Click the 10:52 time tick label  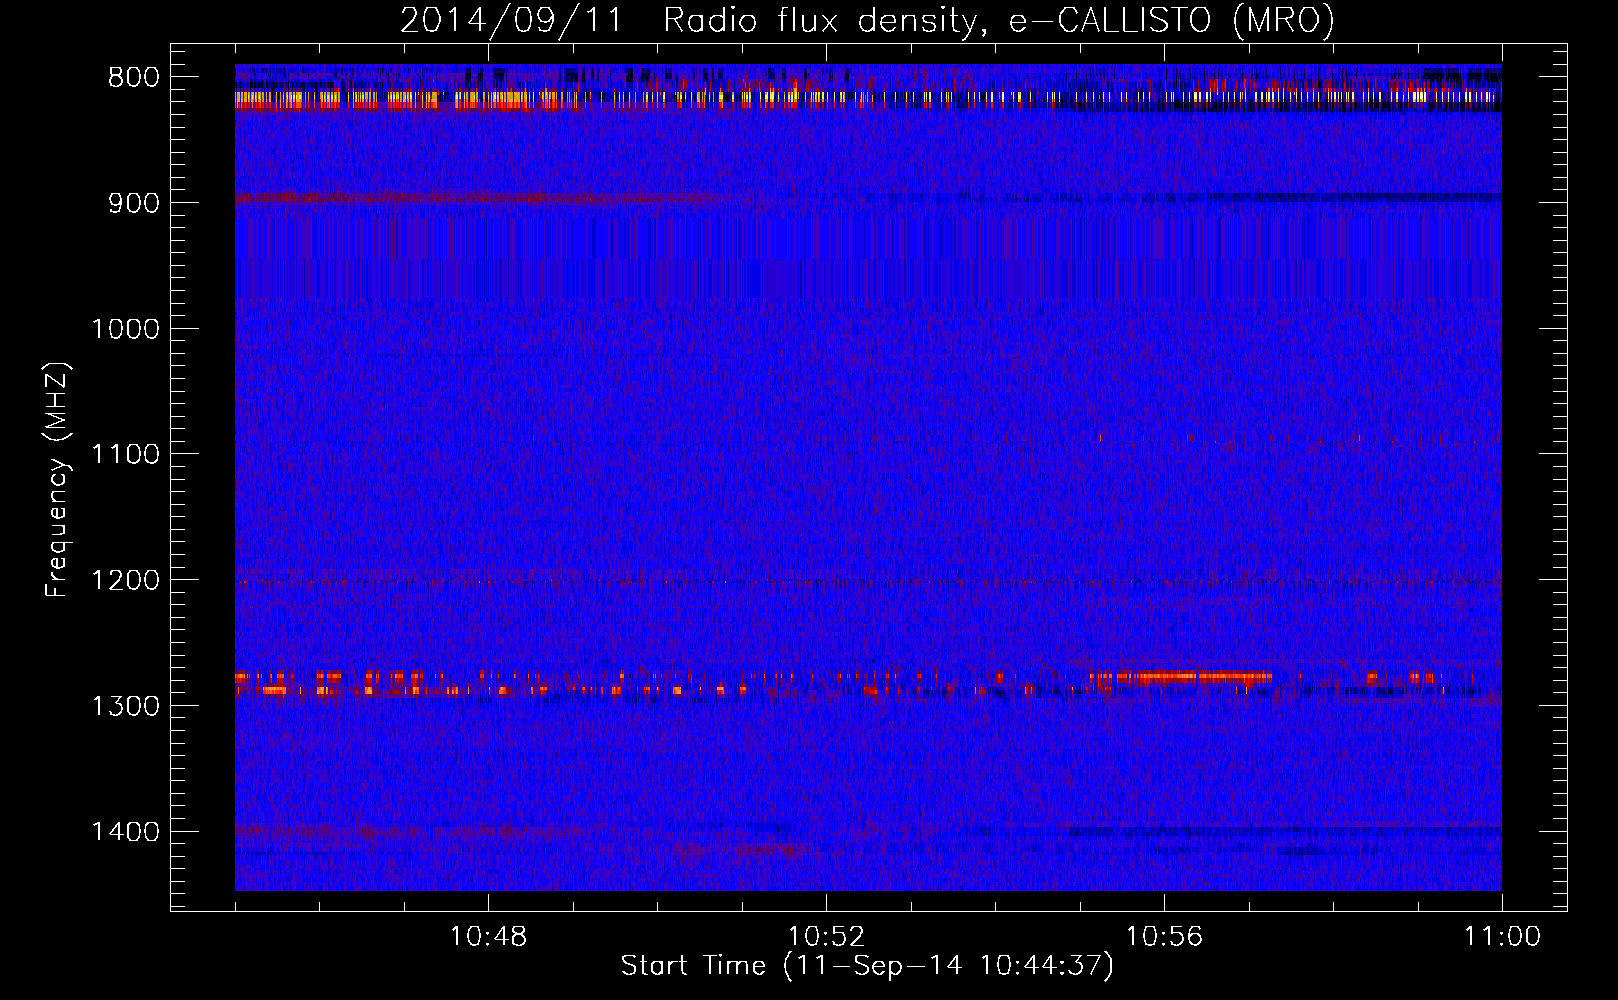[x=826, y=937]
